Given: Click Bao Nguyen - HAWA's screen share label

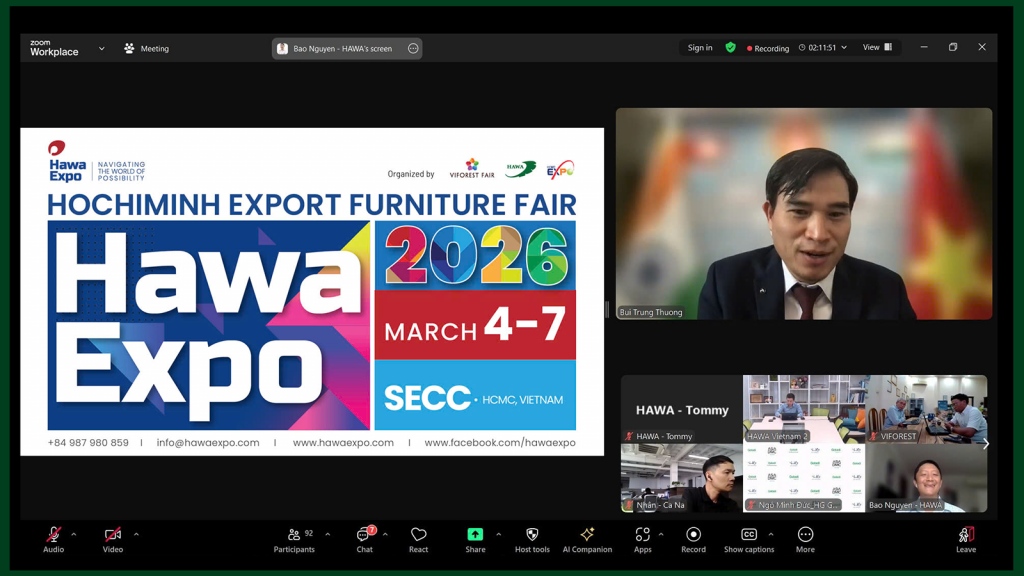Looking at the screenshot, I should point(342,48).
